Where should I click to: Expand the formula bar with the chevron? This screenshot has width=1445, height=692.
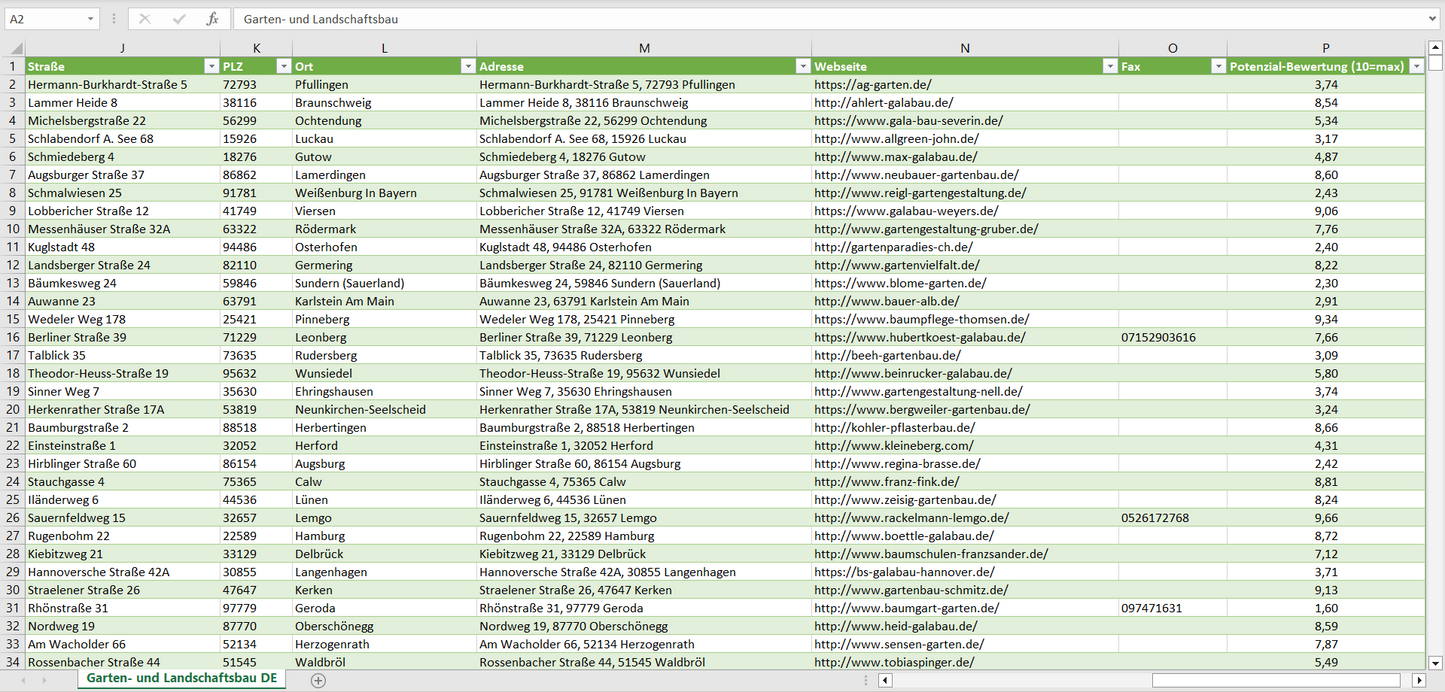1434,19
